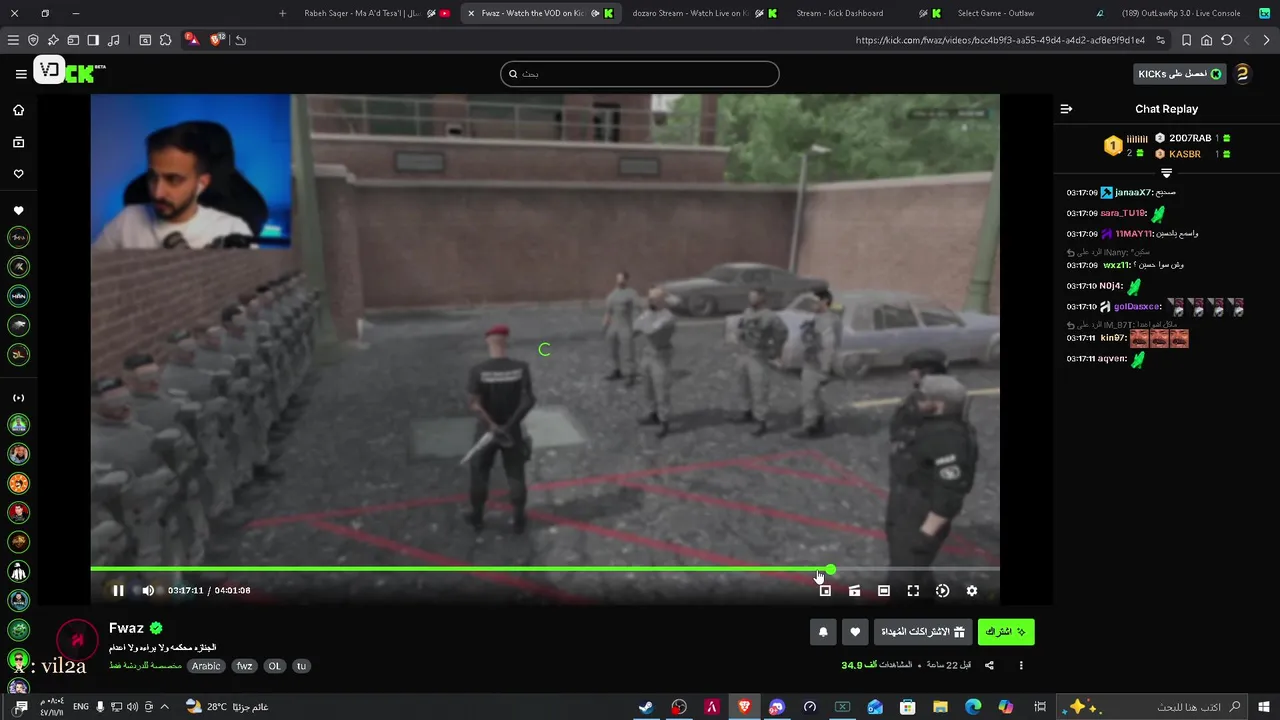Click janaaX7 username in chat
Screen dimensions: 1280x720
1132,192
